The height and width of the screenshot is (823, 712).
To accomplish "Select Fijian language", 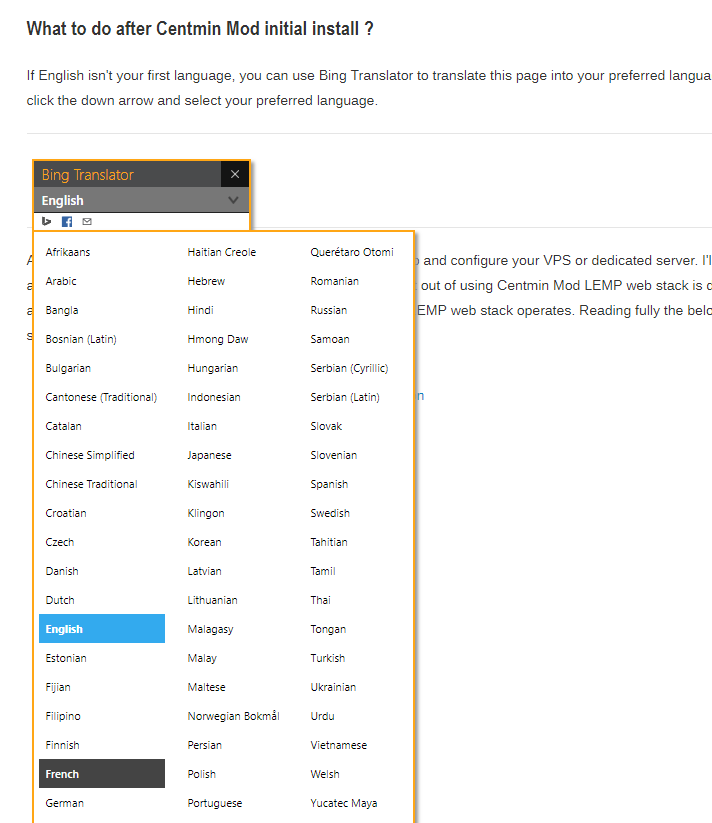I will [x=58, y=687].
